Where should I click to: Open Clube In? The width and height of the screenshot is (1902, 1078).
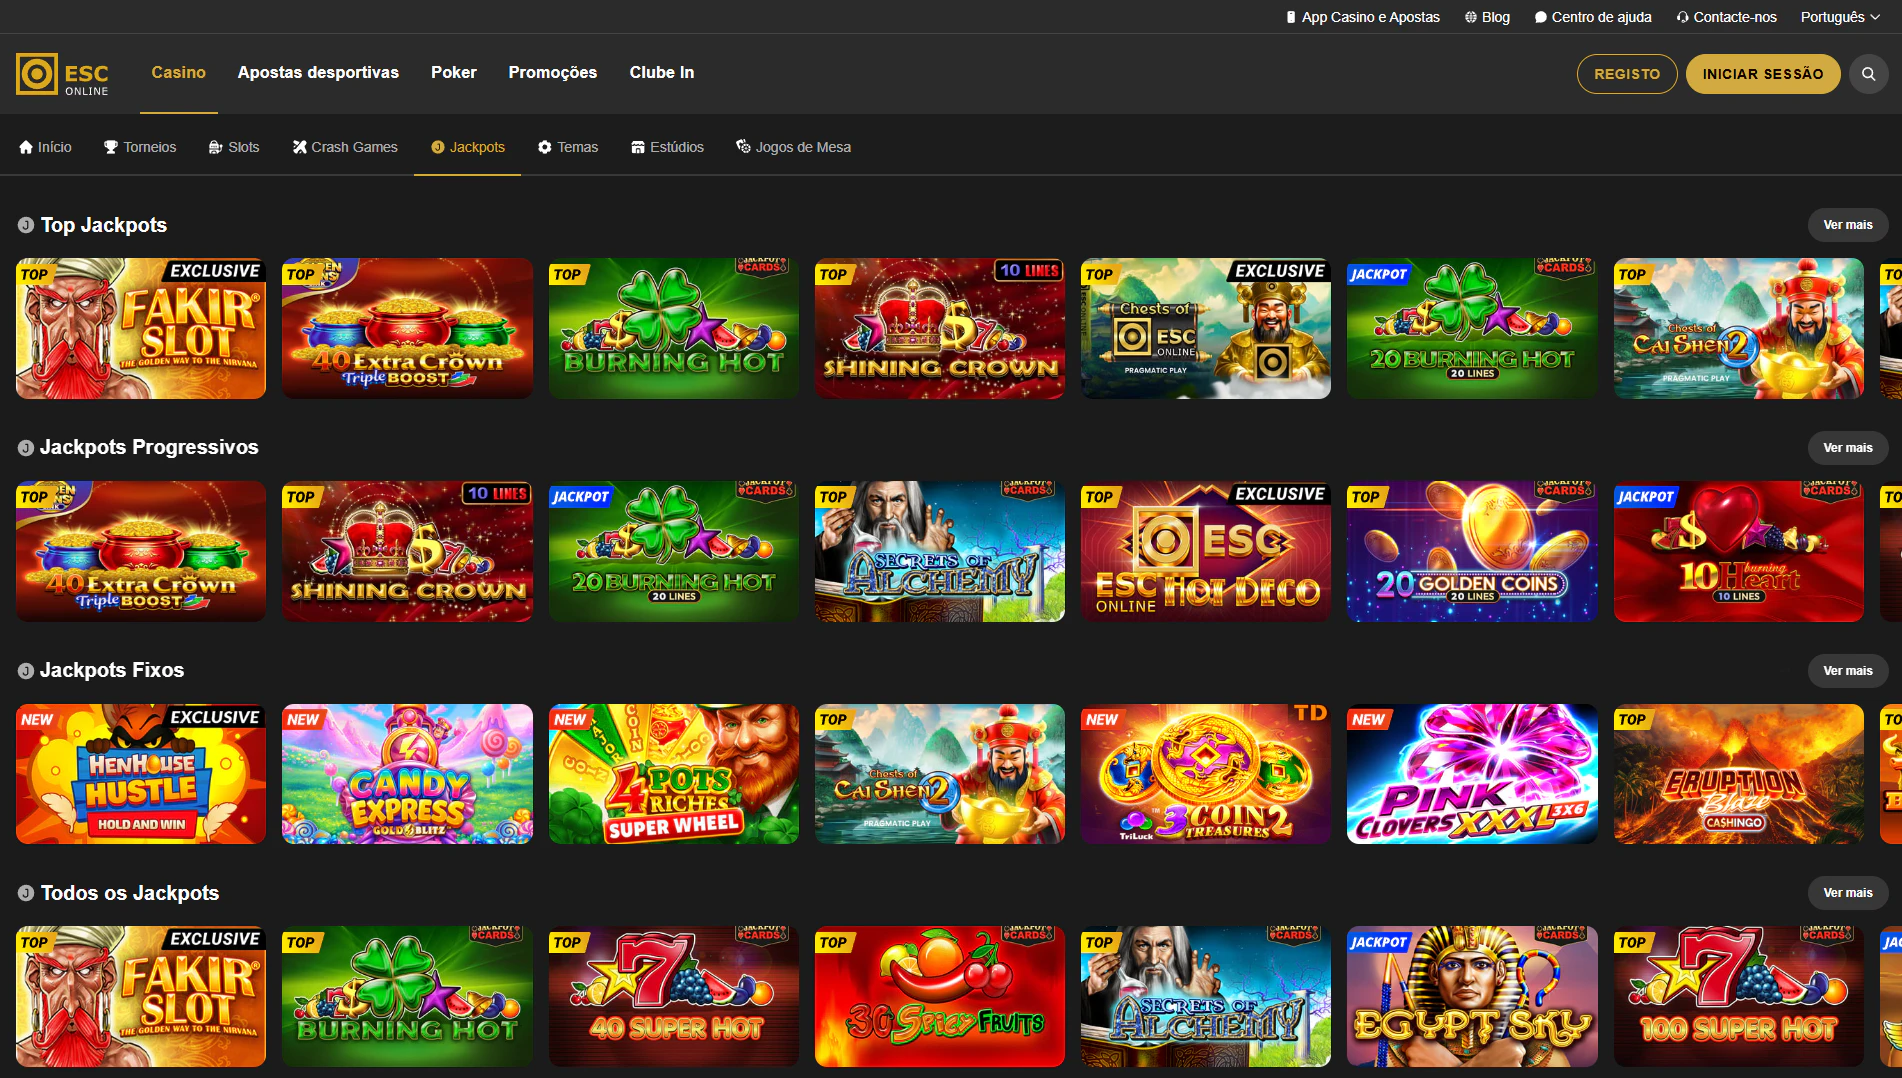coord(661,72)
